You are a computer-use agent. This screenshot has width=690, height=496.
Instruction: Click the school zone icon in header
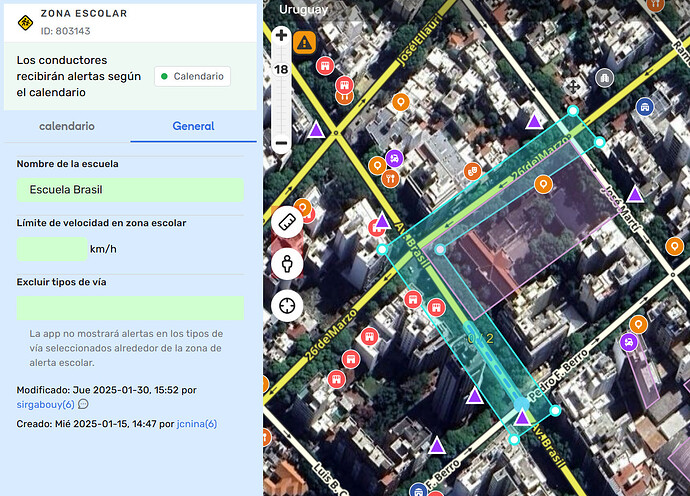pyautogui.click(x=25, y=20)
